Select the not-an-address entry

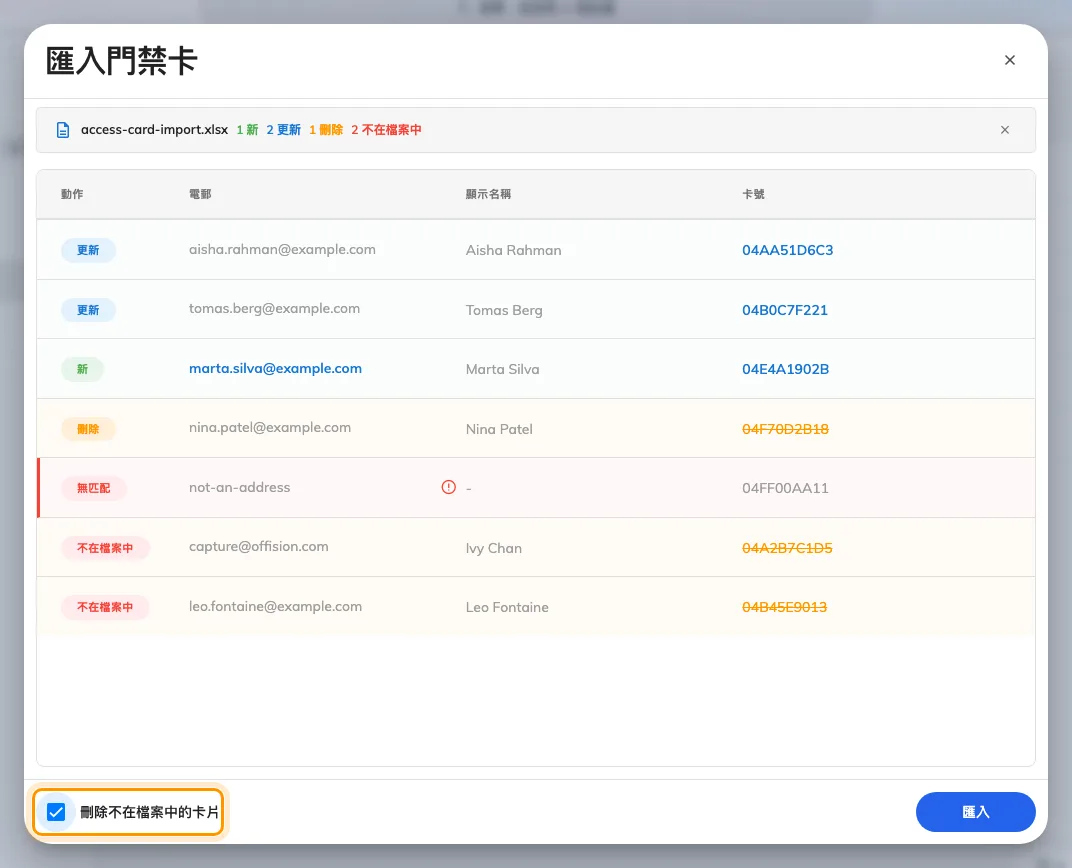point(239,487)
